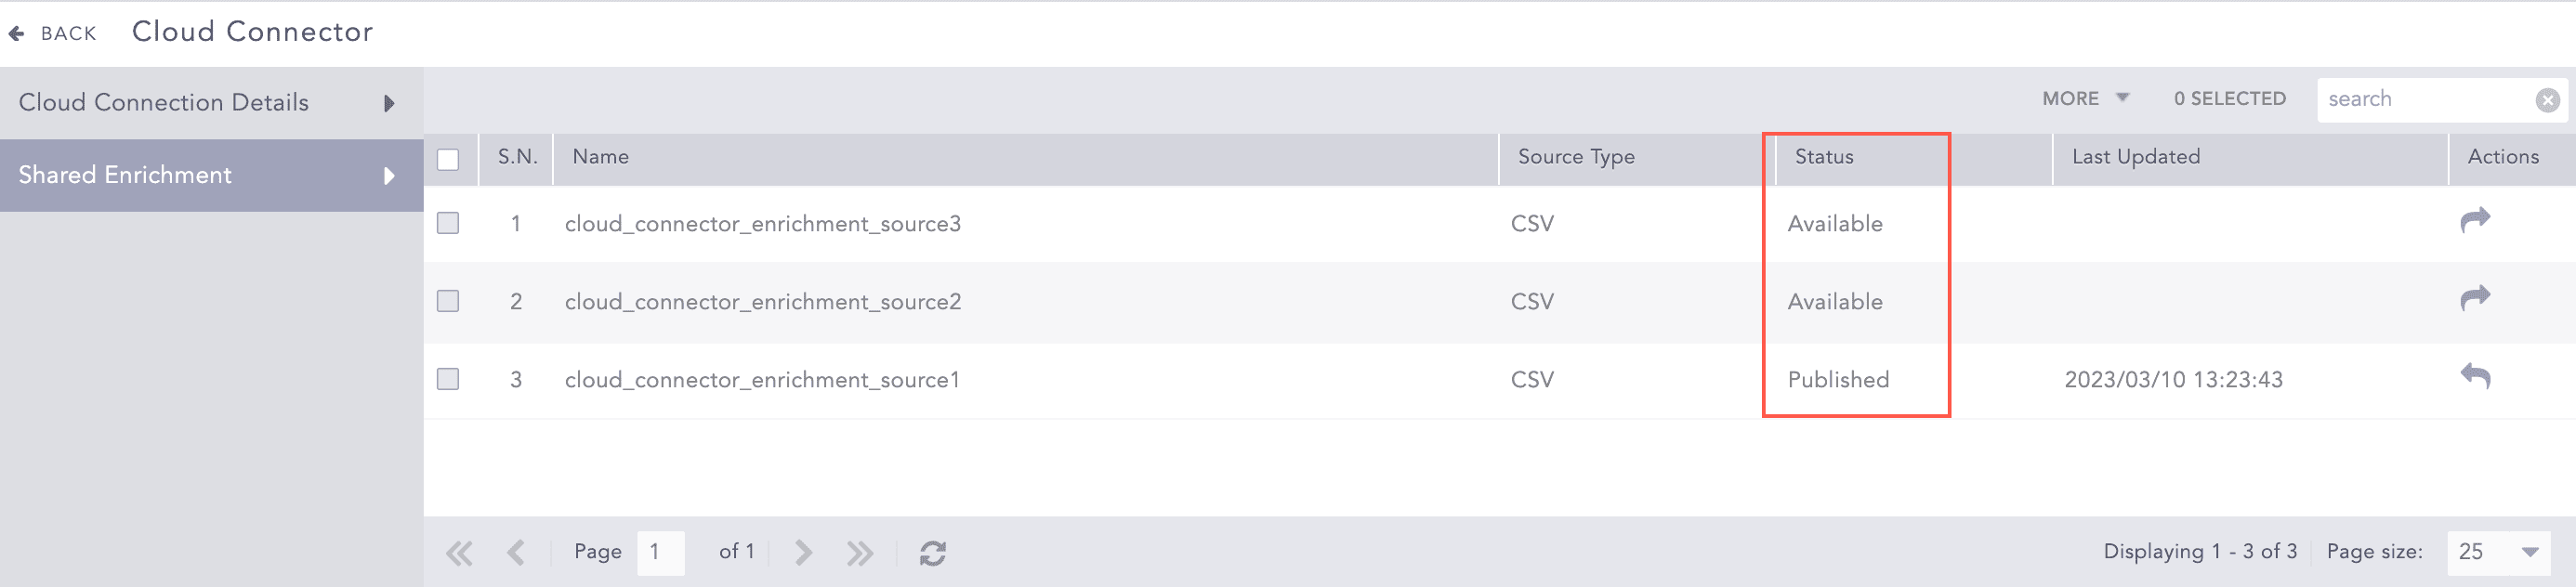Click the publish arrow for cloud_connector_enrichment_source2
The height and width of the screenshot is (587, 2576).
[2475, 298]
